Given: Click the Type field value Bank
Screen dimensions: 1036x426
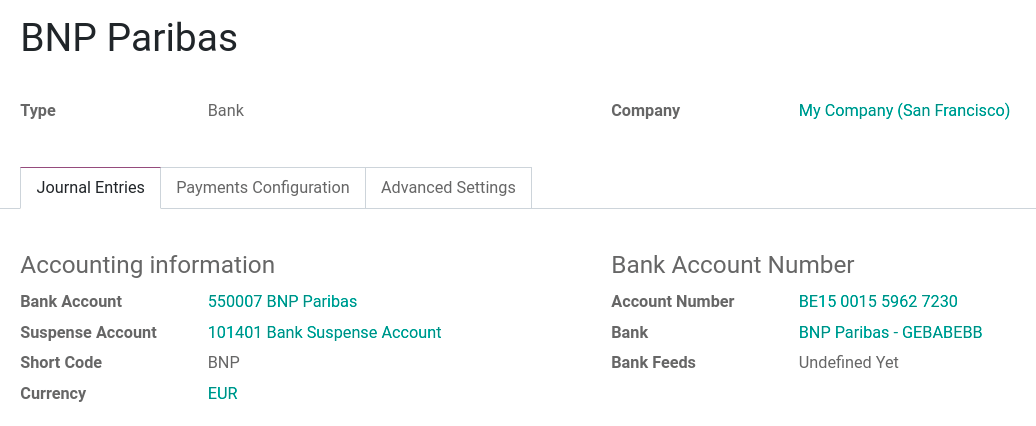Looking at the screenshot, I should (x=225, y=111).
